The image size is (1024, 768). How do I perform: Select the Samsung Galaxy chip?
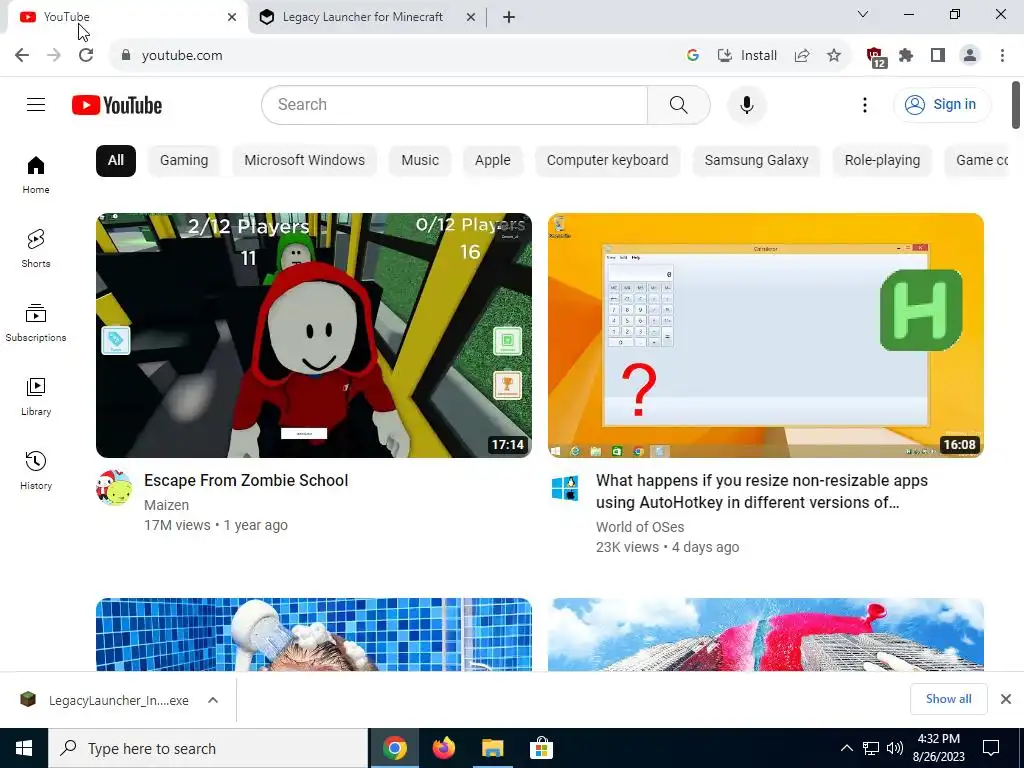[756, 161]
